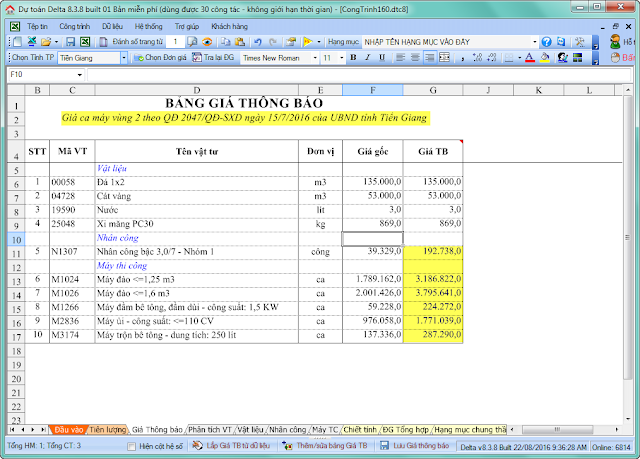Click the TeamViewer remote support icon
This screenshot has height=459, width=640.
(561, 42)
